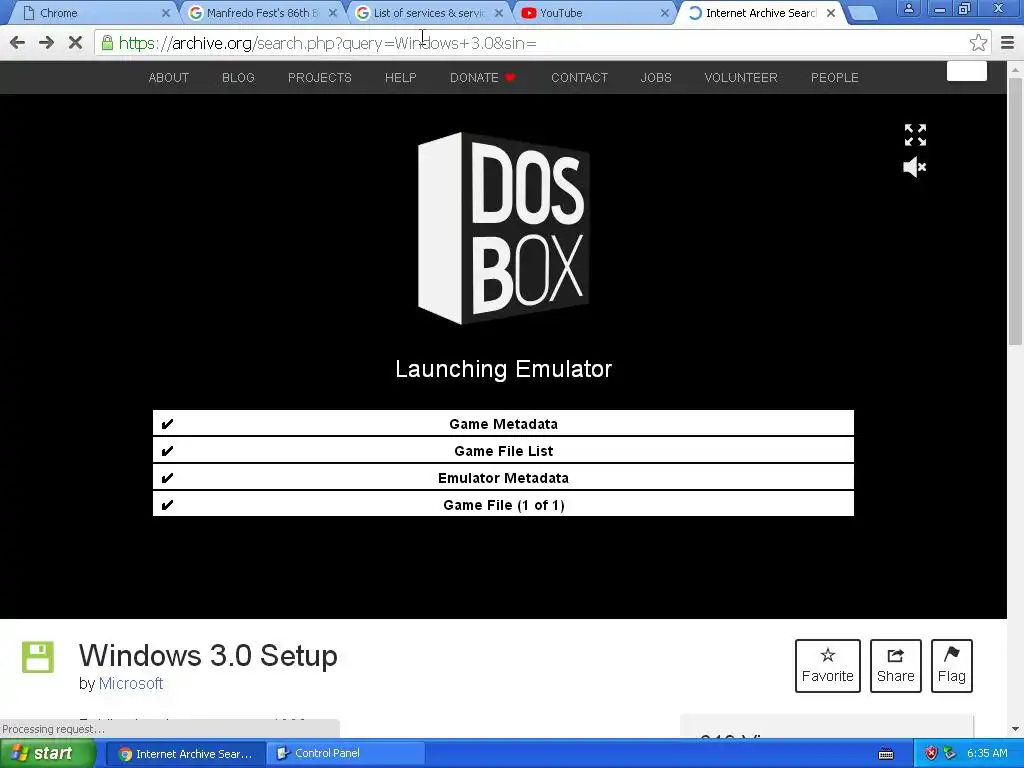Flag this item
This screenshot has height=768, width=1024.
[952, 665]
